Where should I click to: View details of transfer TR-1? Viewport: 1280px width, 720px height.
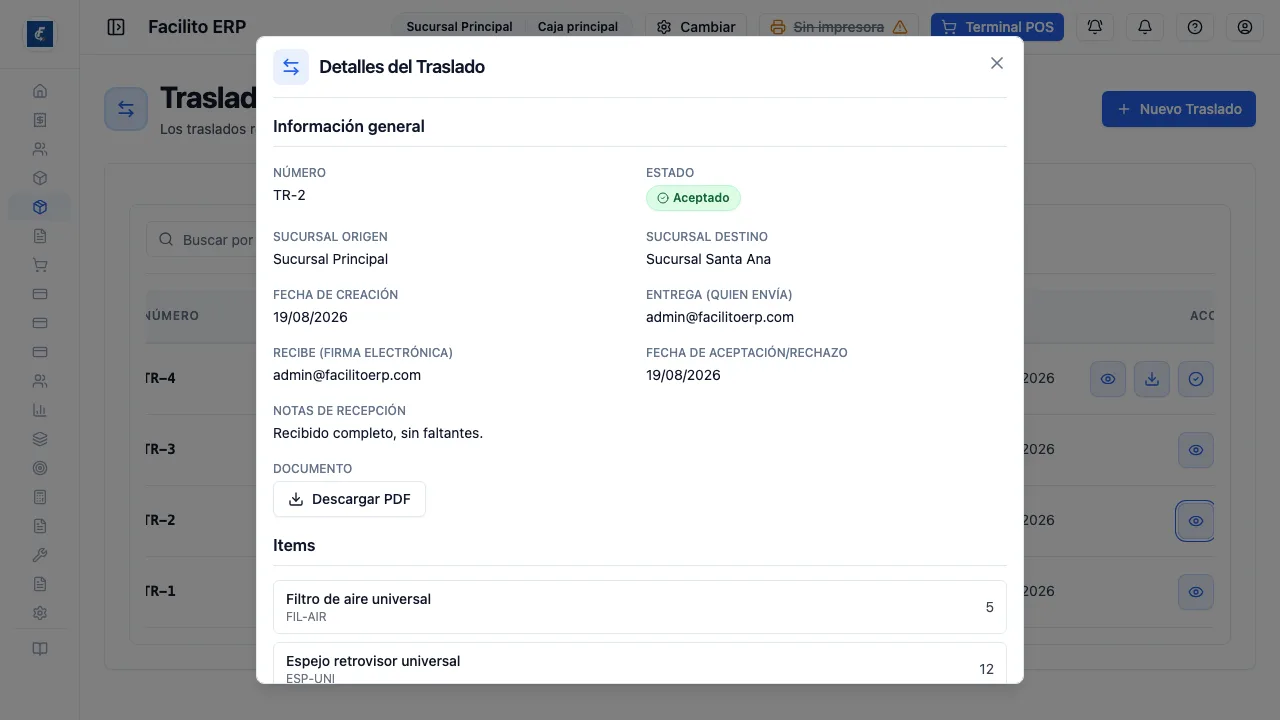click(x=1196, y=592)
